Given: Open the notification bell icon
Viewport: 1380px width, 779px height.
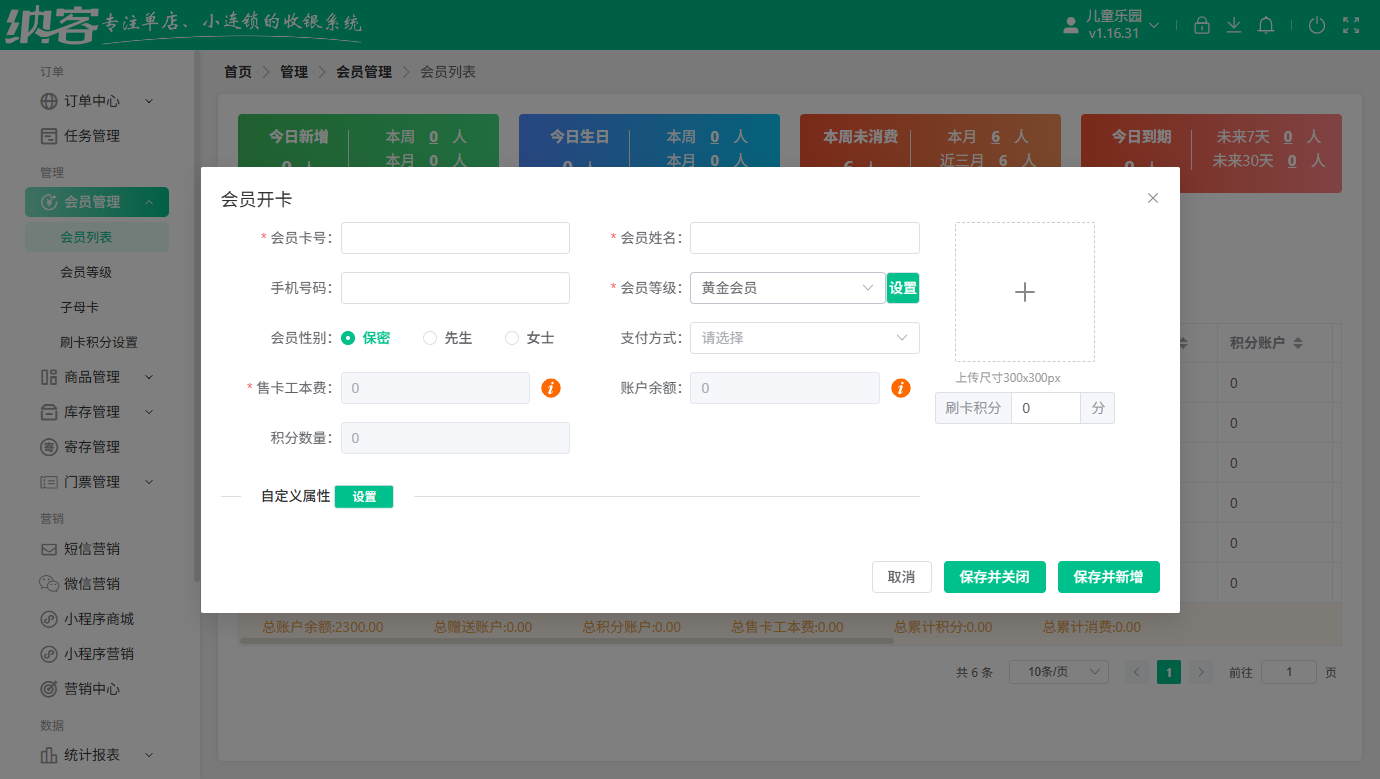Looking at the screenshot, I should (1266, 26).
